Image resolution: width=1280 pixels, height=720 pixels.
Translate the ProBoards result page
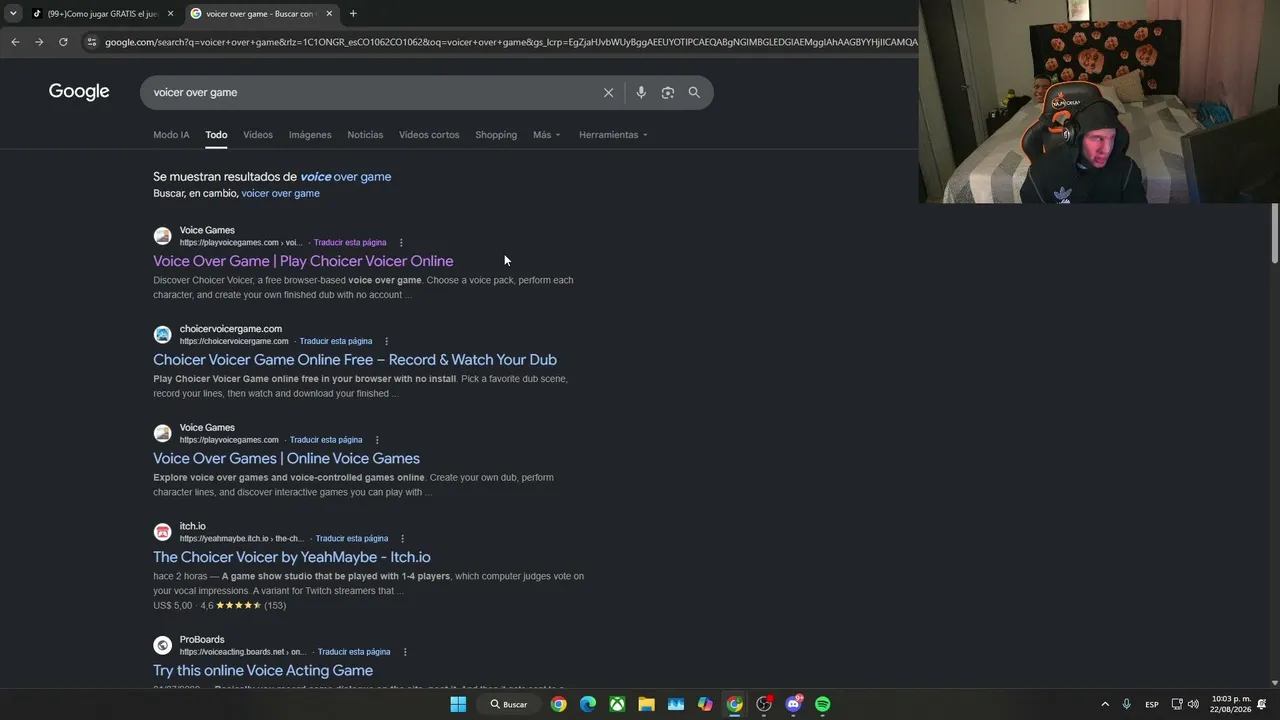[x=354, y=652]
